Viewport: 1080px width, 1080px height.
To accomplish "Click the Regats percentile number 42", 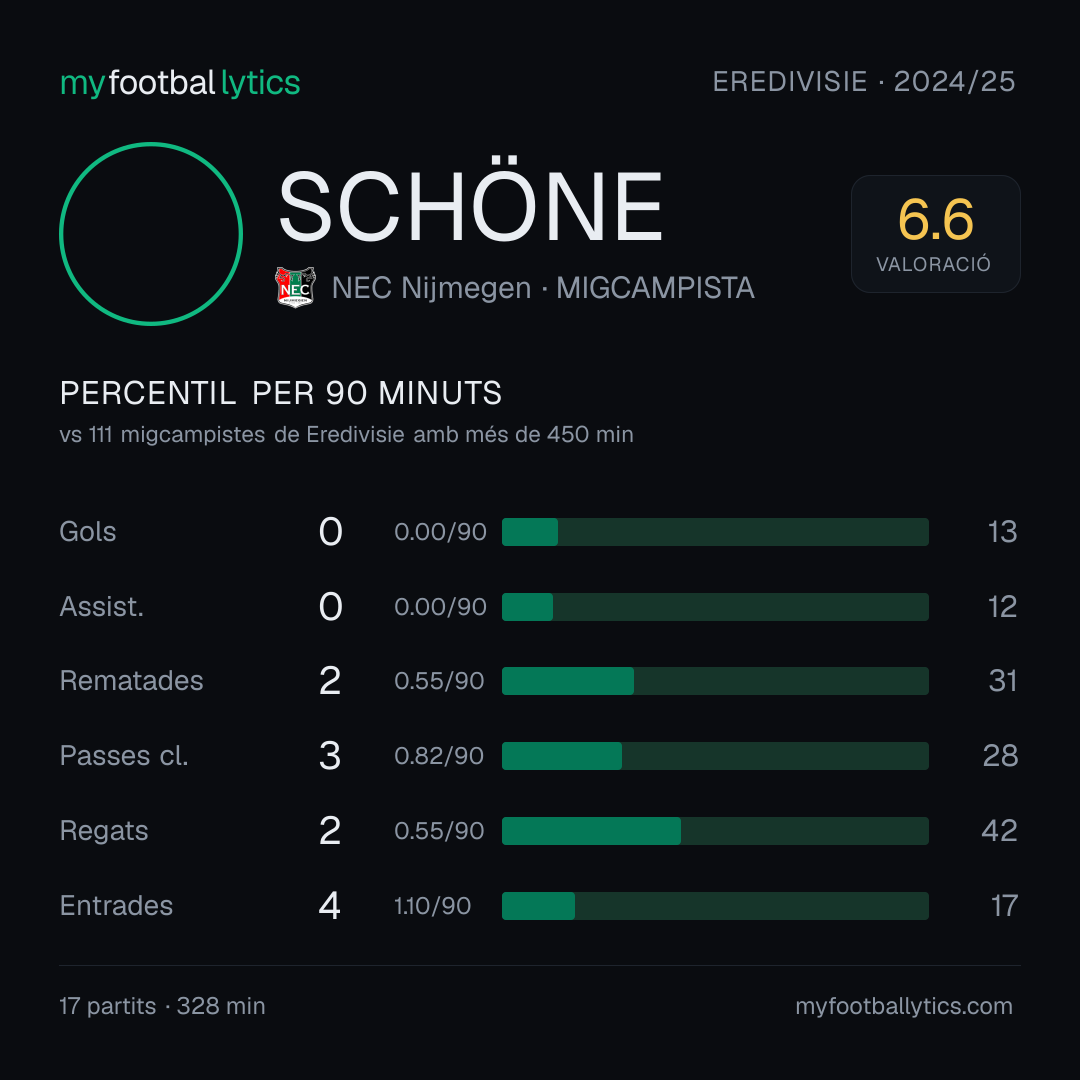I will (999, 831).
